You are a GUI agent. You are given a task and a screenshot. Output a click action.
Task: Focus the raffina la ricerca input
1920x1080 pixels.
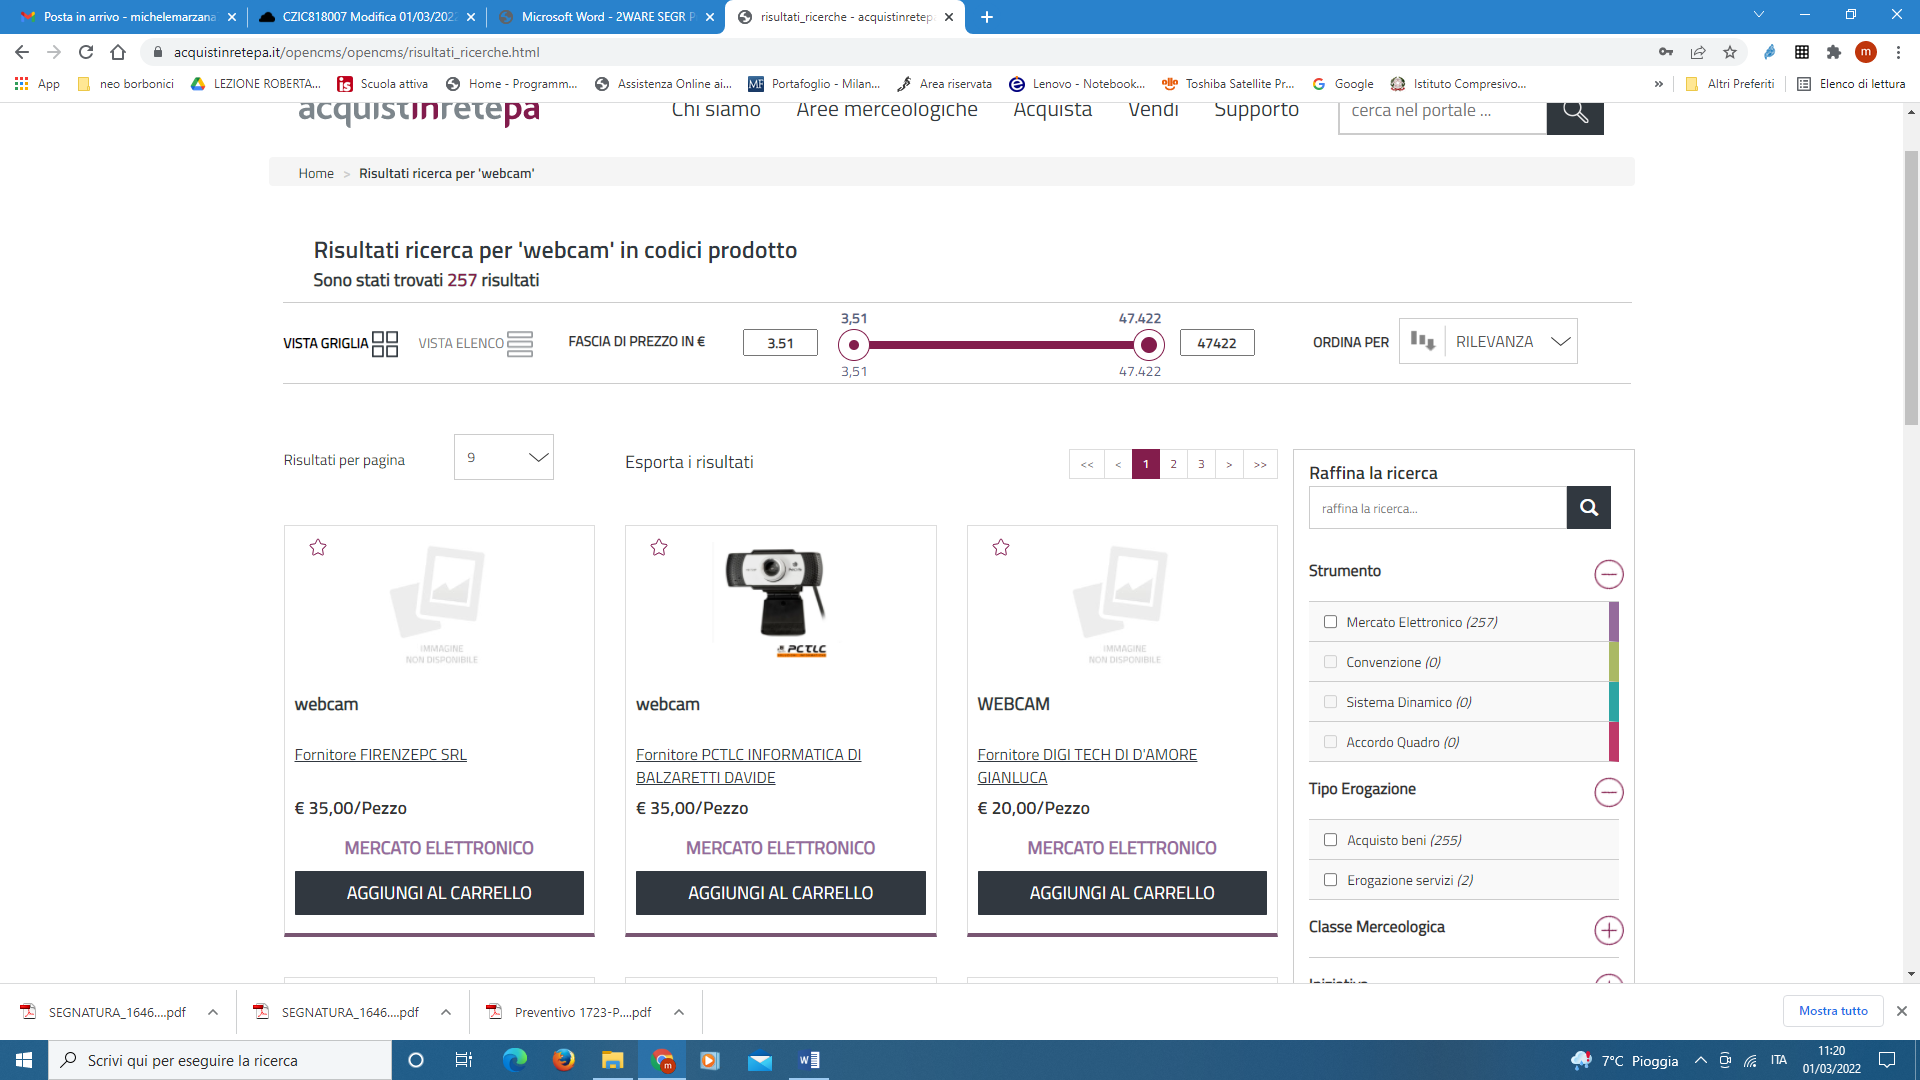(x=1437, y=508)
